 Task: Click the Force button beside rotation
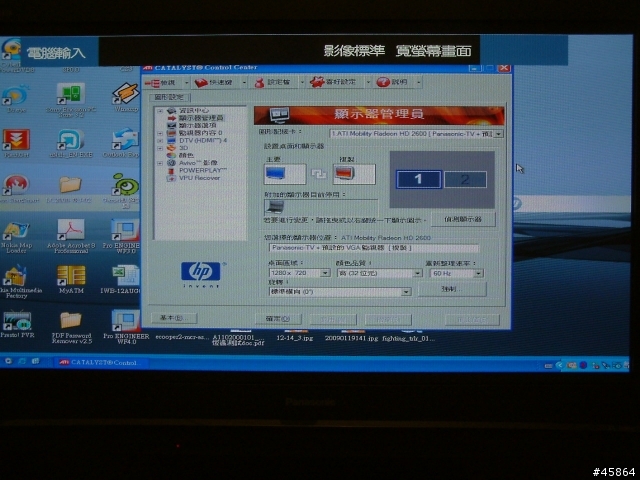coord(452,289)
